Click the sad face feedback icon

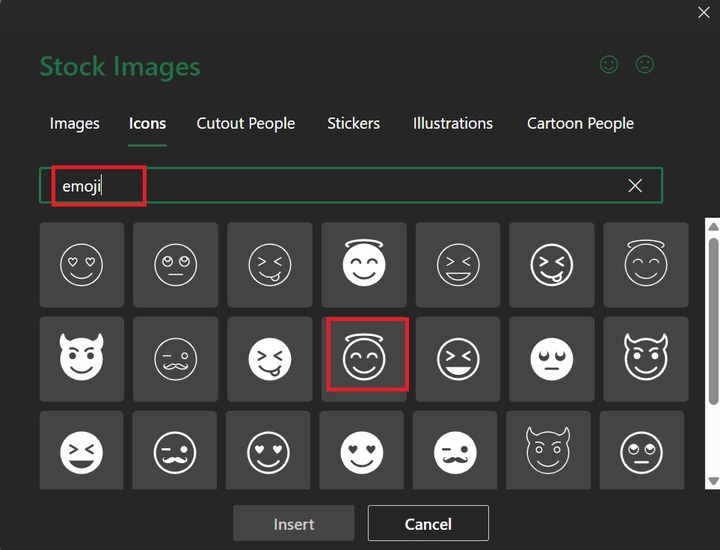[645, 65]
